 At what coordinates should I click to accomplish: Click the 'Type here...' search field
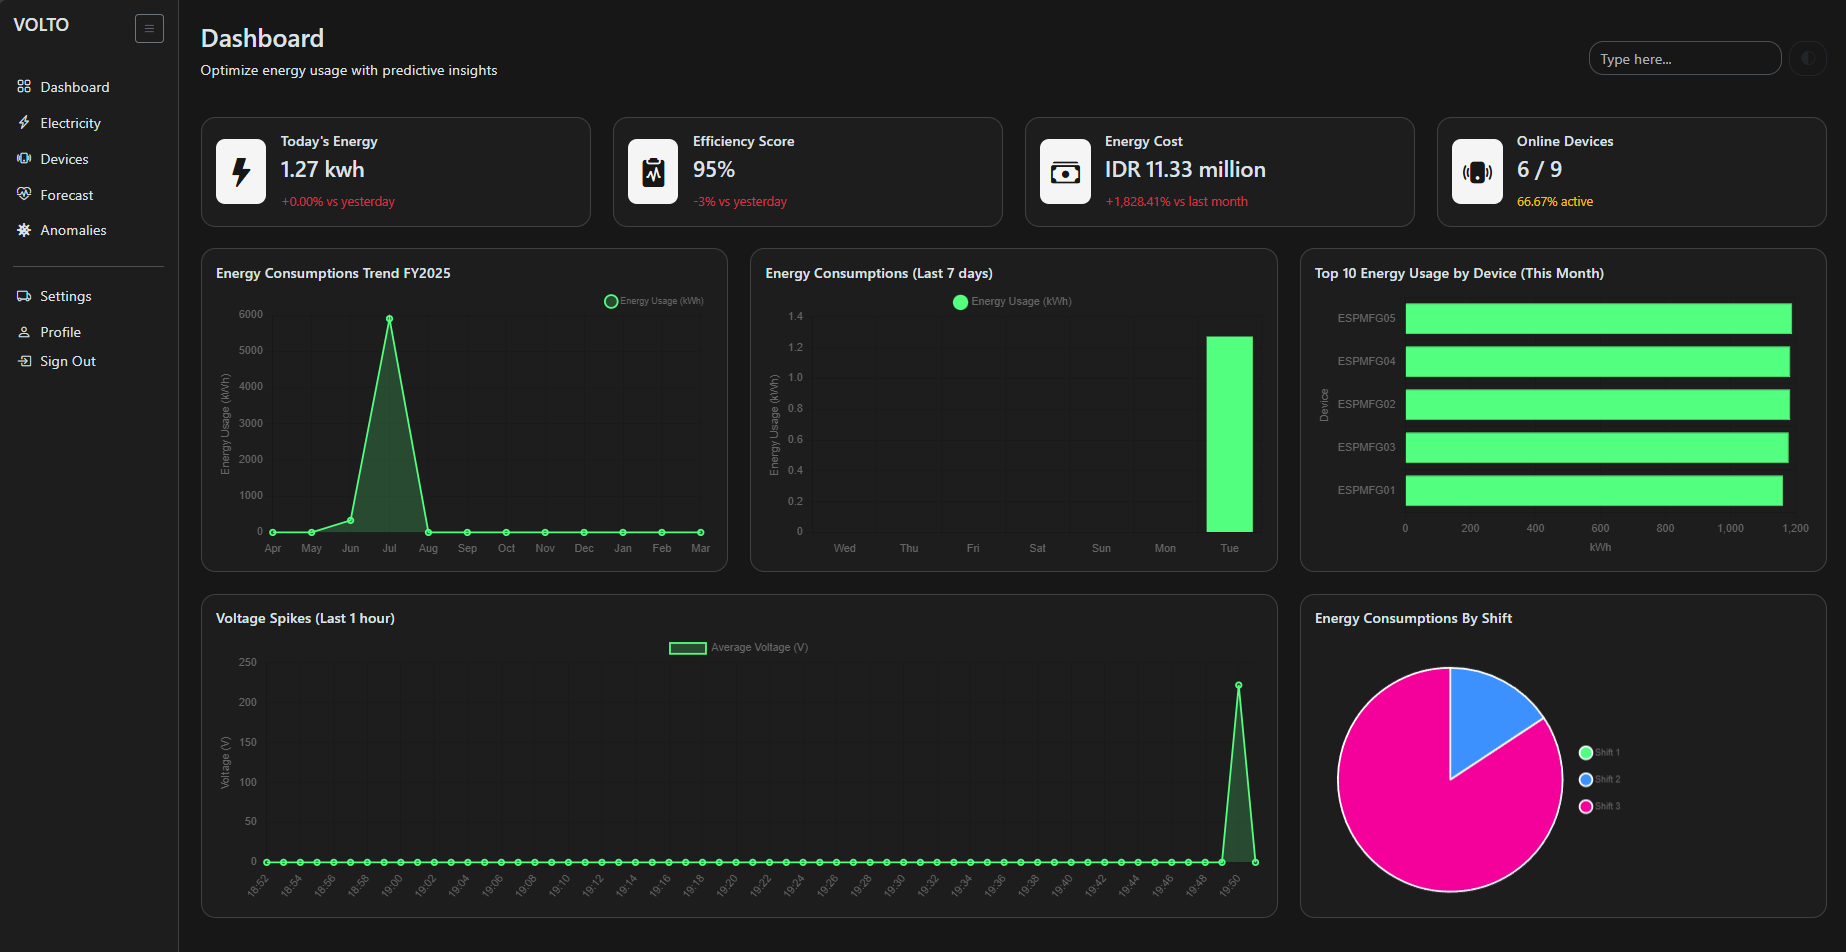[1685, 58]
